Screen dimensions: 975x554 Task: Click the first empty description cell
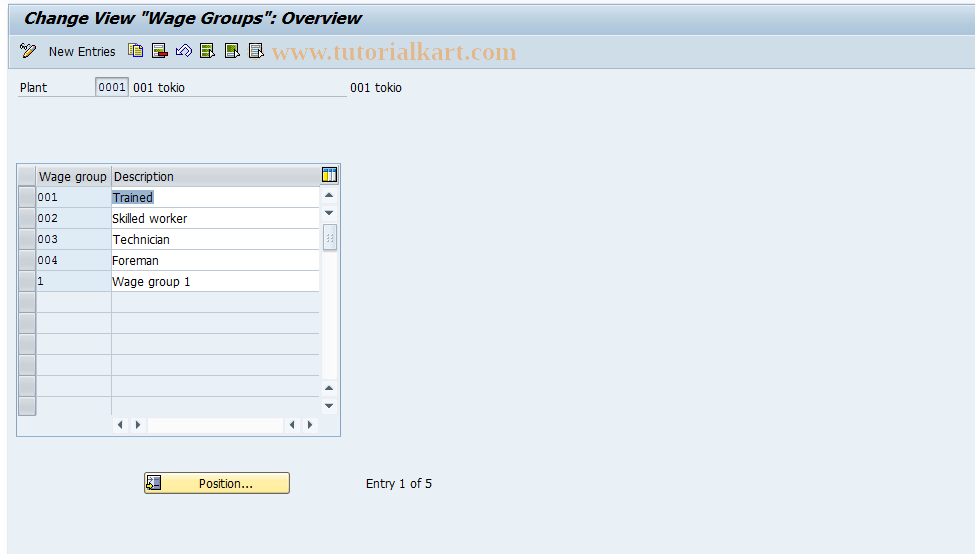tap(215, 302)
